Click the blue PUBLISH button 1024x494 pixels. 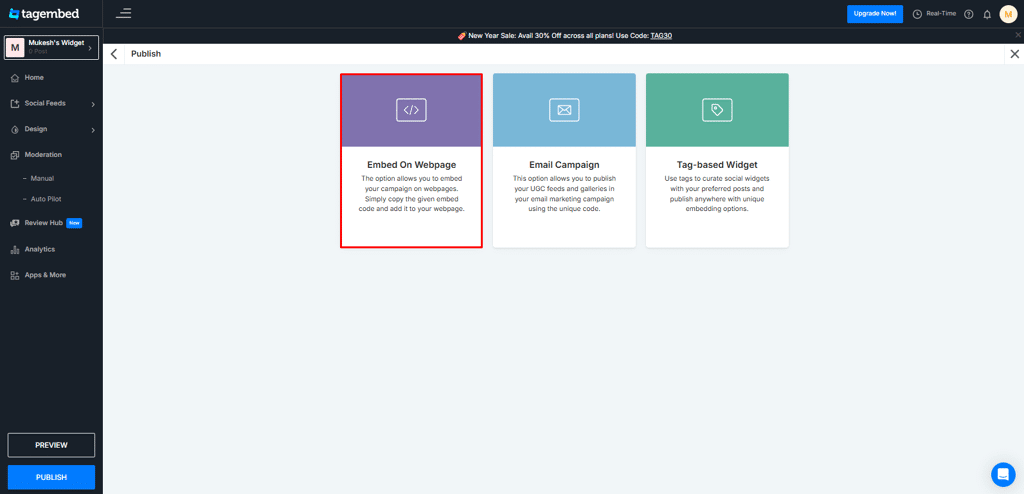(x=51, y=477)
